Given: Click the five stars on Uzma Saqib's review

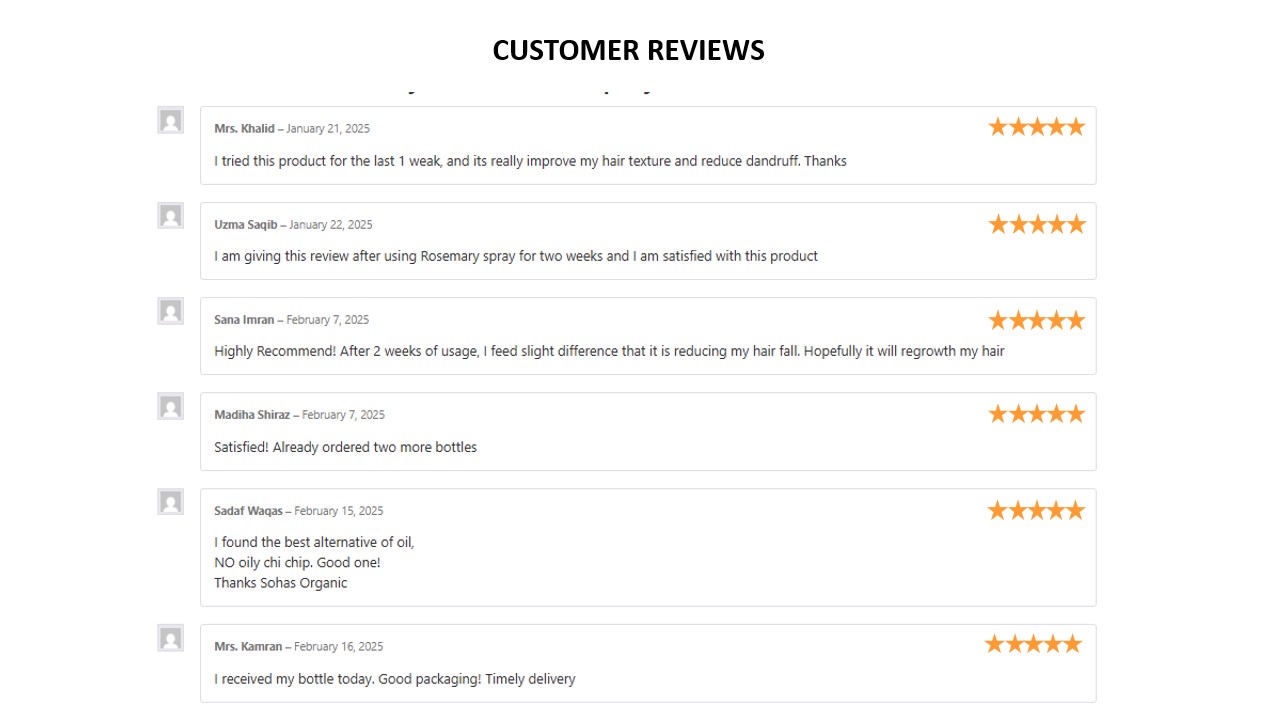Looking at the screenshot, I should (x=1036, y=224).
